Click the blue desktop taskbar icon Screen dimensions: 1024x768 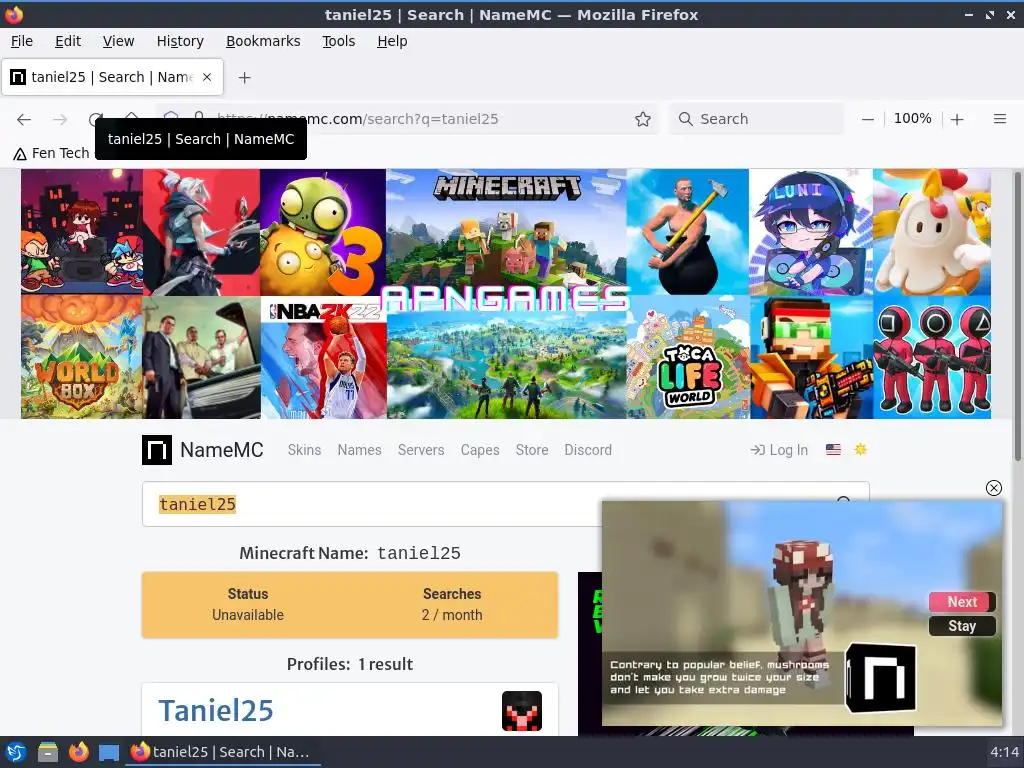[x=109, y=752]
